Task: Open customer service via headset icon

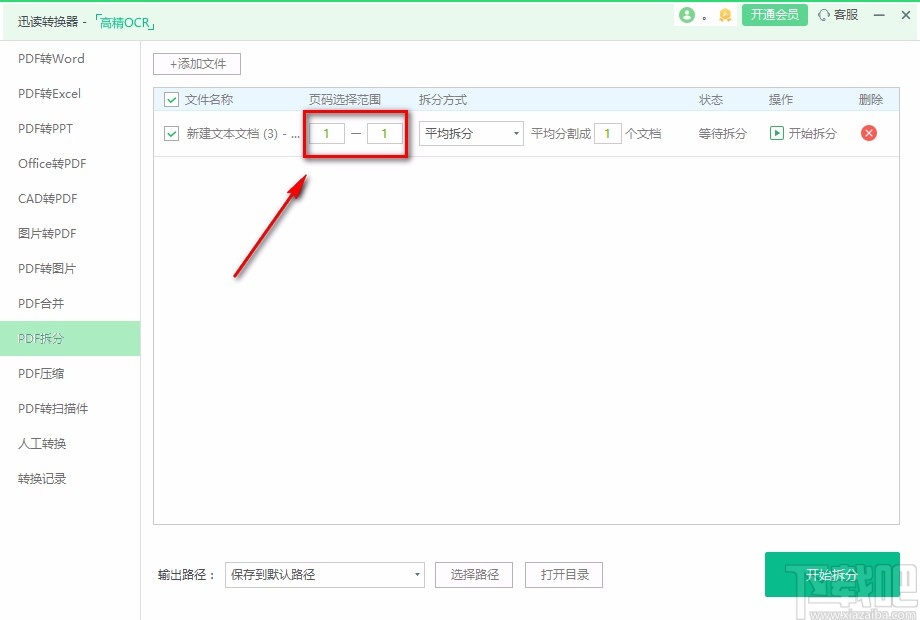Action: [x=828, y=15]
